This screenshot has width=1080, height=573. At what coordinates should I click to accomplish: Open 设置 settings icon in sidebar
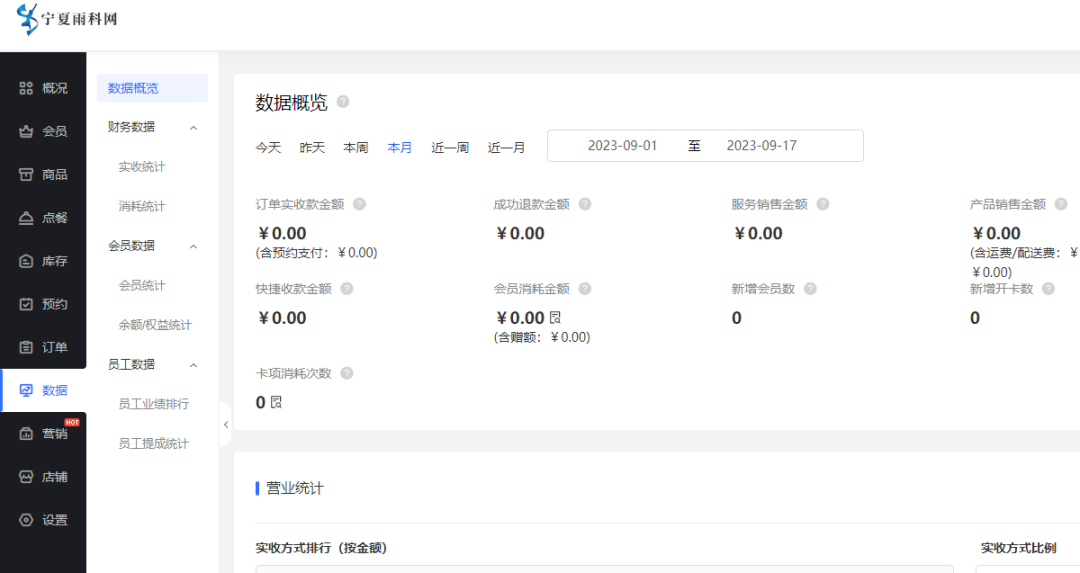(x=26, y=520)
